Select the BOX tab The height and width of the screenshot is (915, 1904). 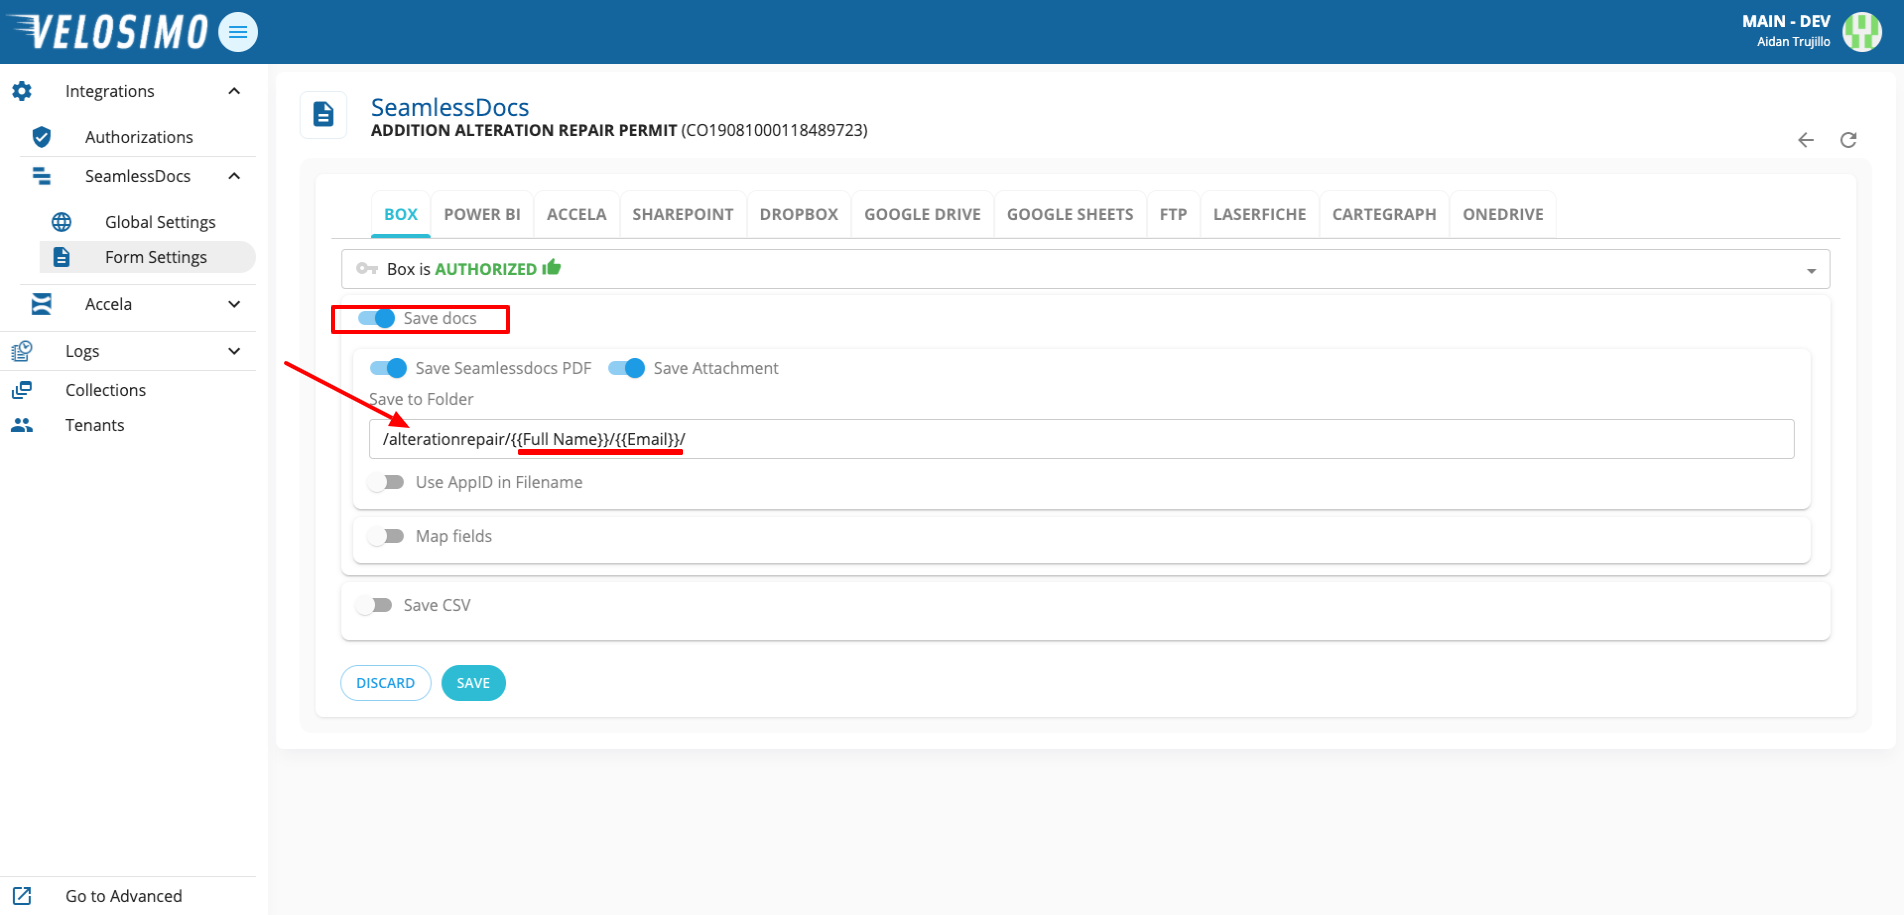[401, 214]
